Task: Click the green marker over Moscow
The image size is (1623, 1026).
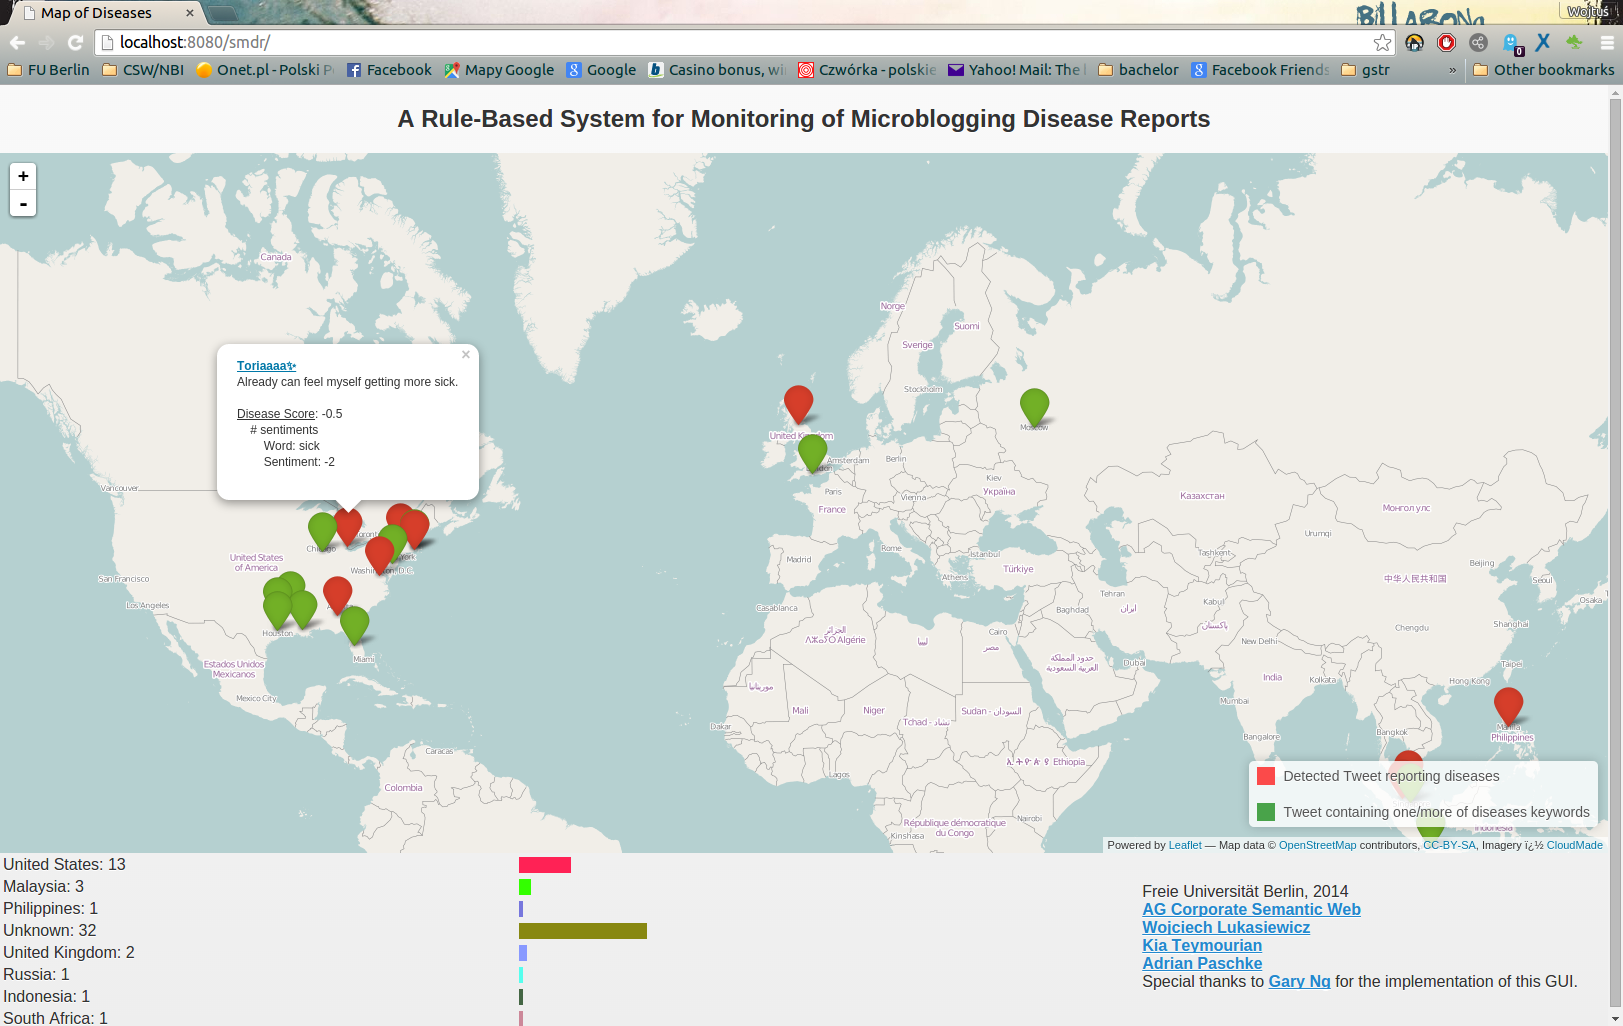Action: click(x=1034, y=405)
